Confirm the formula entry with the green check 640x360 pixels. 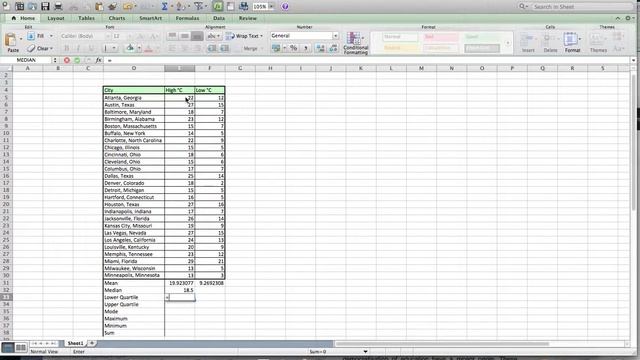[x=77, y=60]
